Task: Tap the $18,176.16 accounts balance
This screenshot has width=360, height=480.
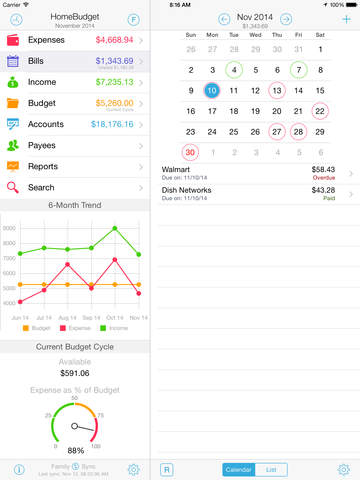Action: [x=112, y=124]
